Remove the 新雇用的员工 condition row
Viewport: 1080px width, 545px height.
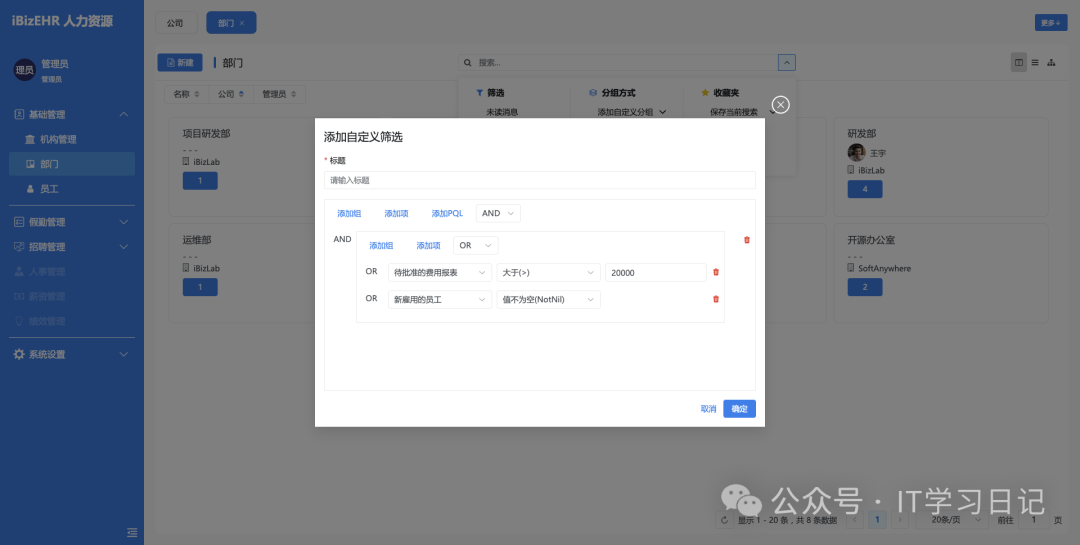click(x=715, y=299)
